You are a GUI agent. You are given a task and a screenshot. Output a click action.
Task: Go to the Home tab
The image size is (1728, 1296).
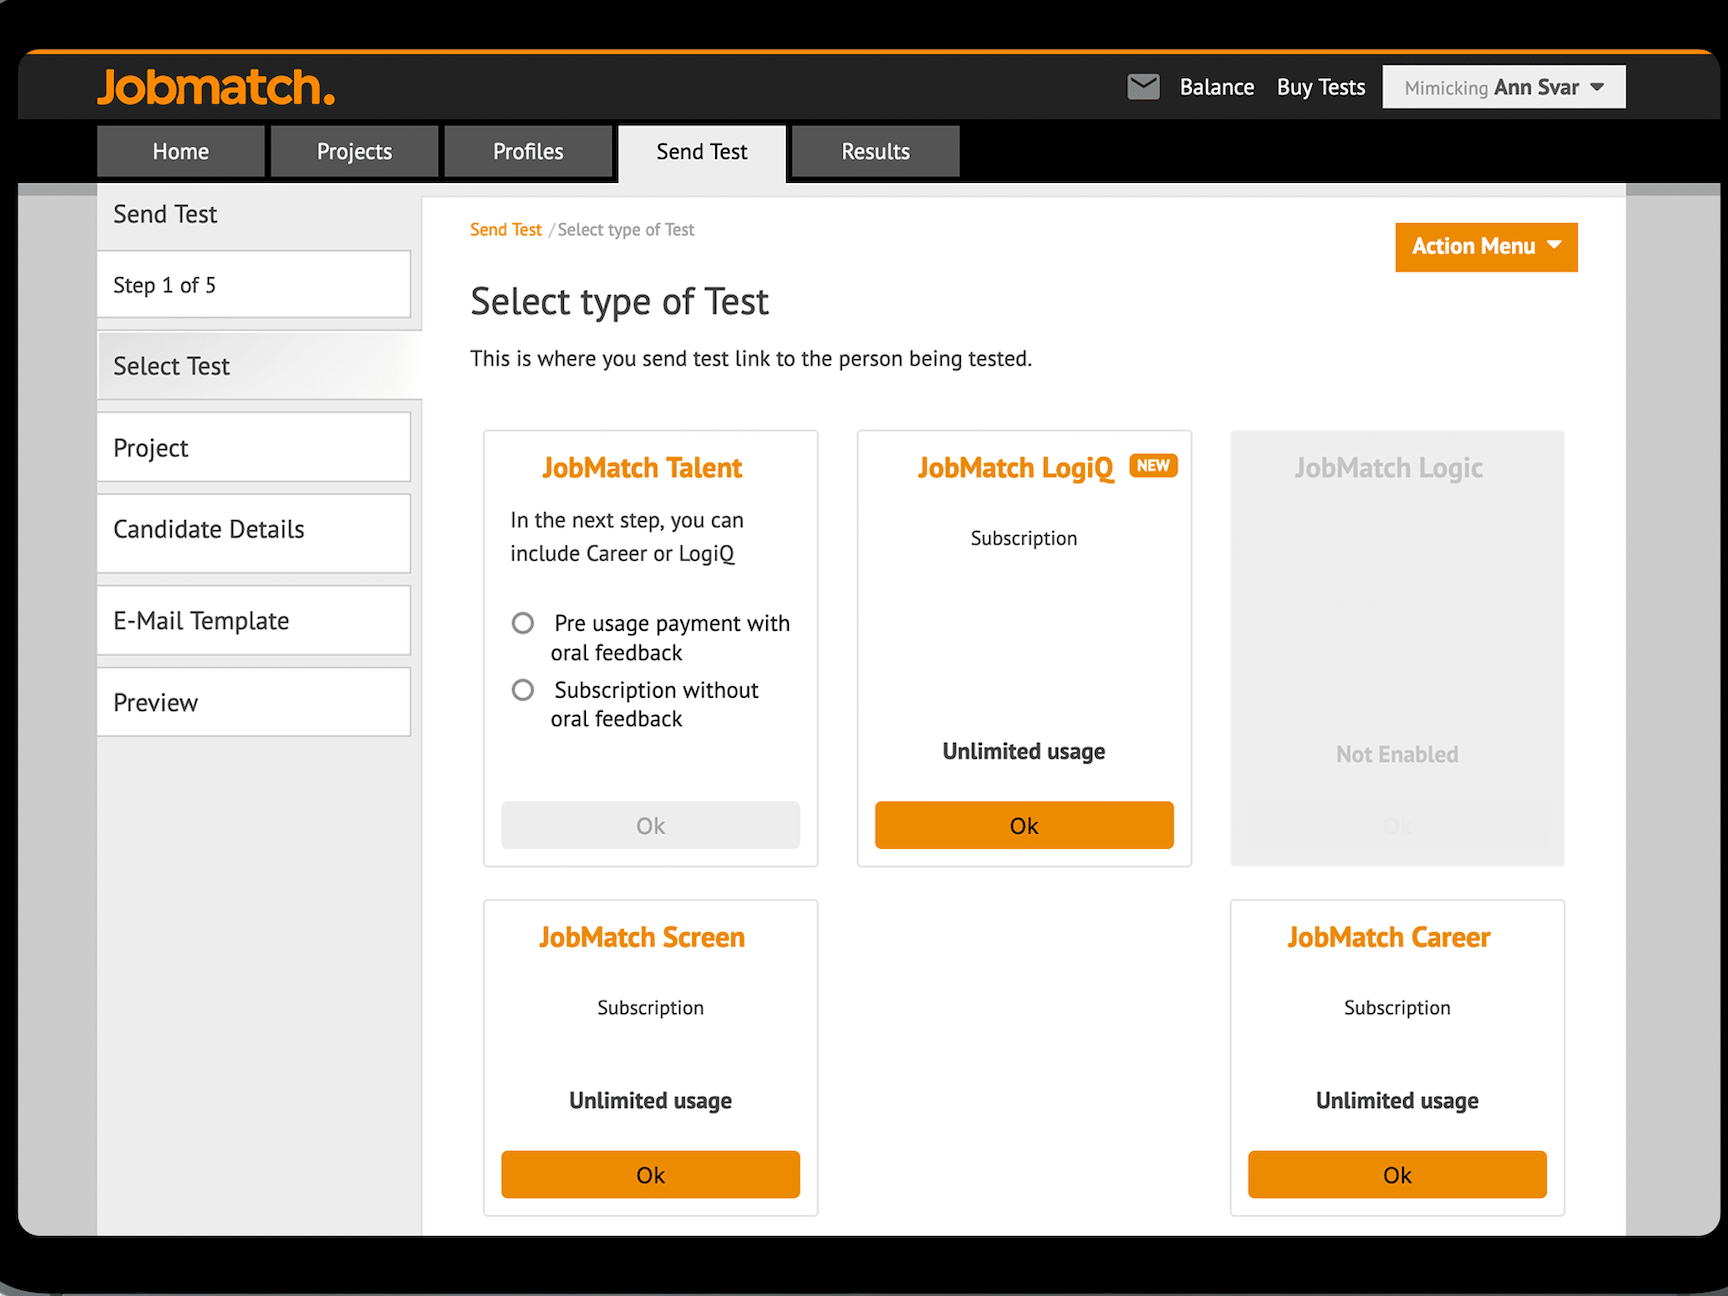tap(181, 152)
